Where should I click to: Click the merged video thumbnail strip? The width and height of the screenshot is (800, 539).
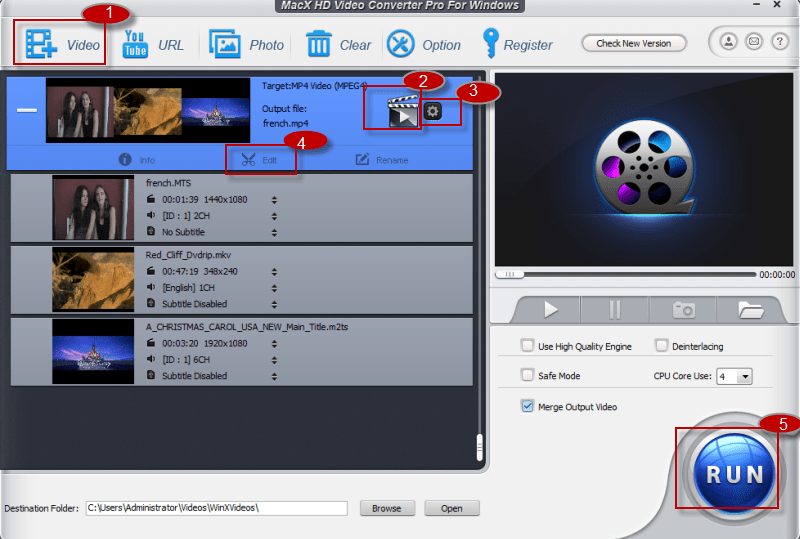click(148, 110)
